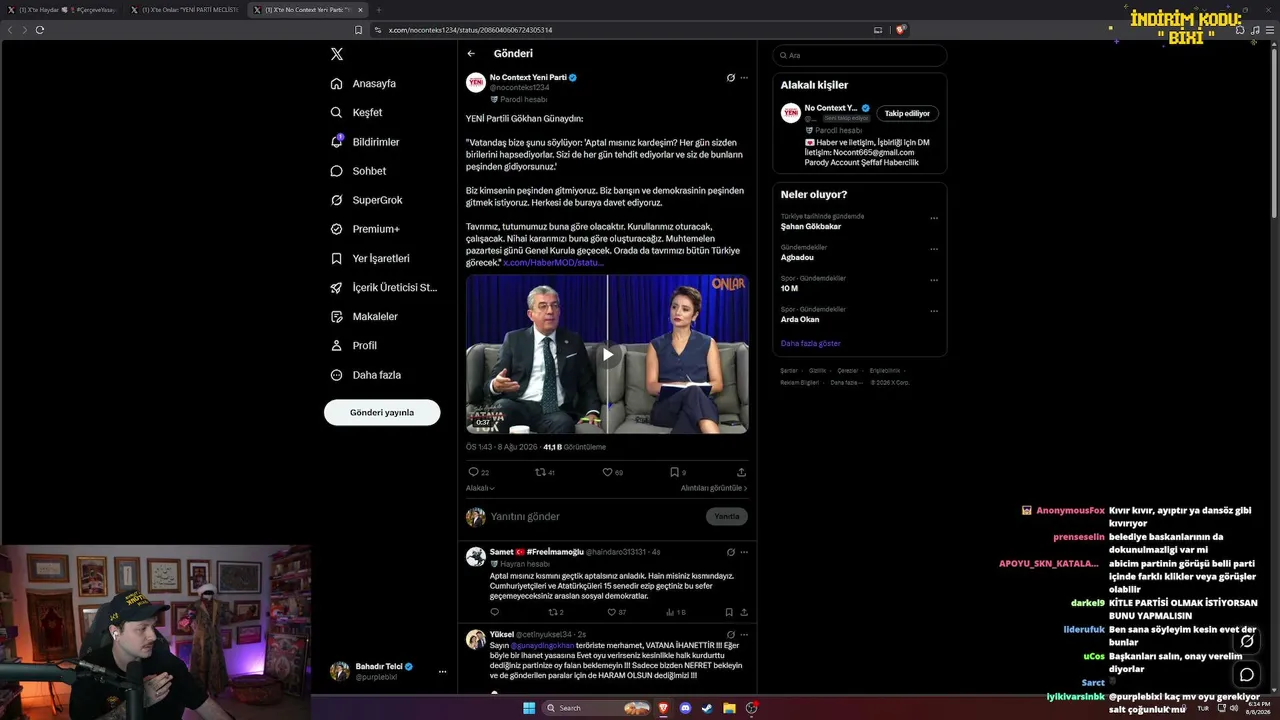Open more options on Yüksel's reply
Image resolution: width=1280 pixels, height=720 pixels.
point(744,634)
